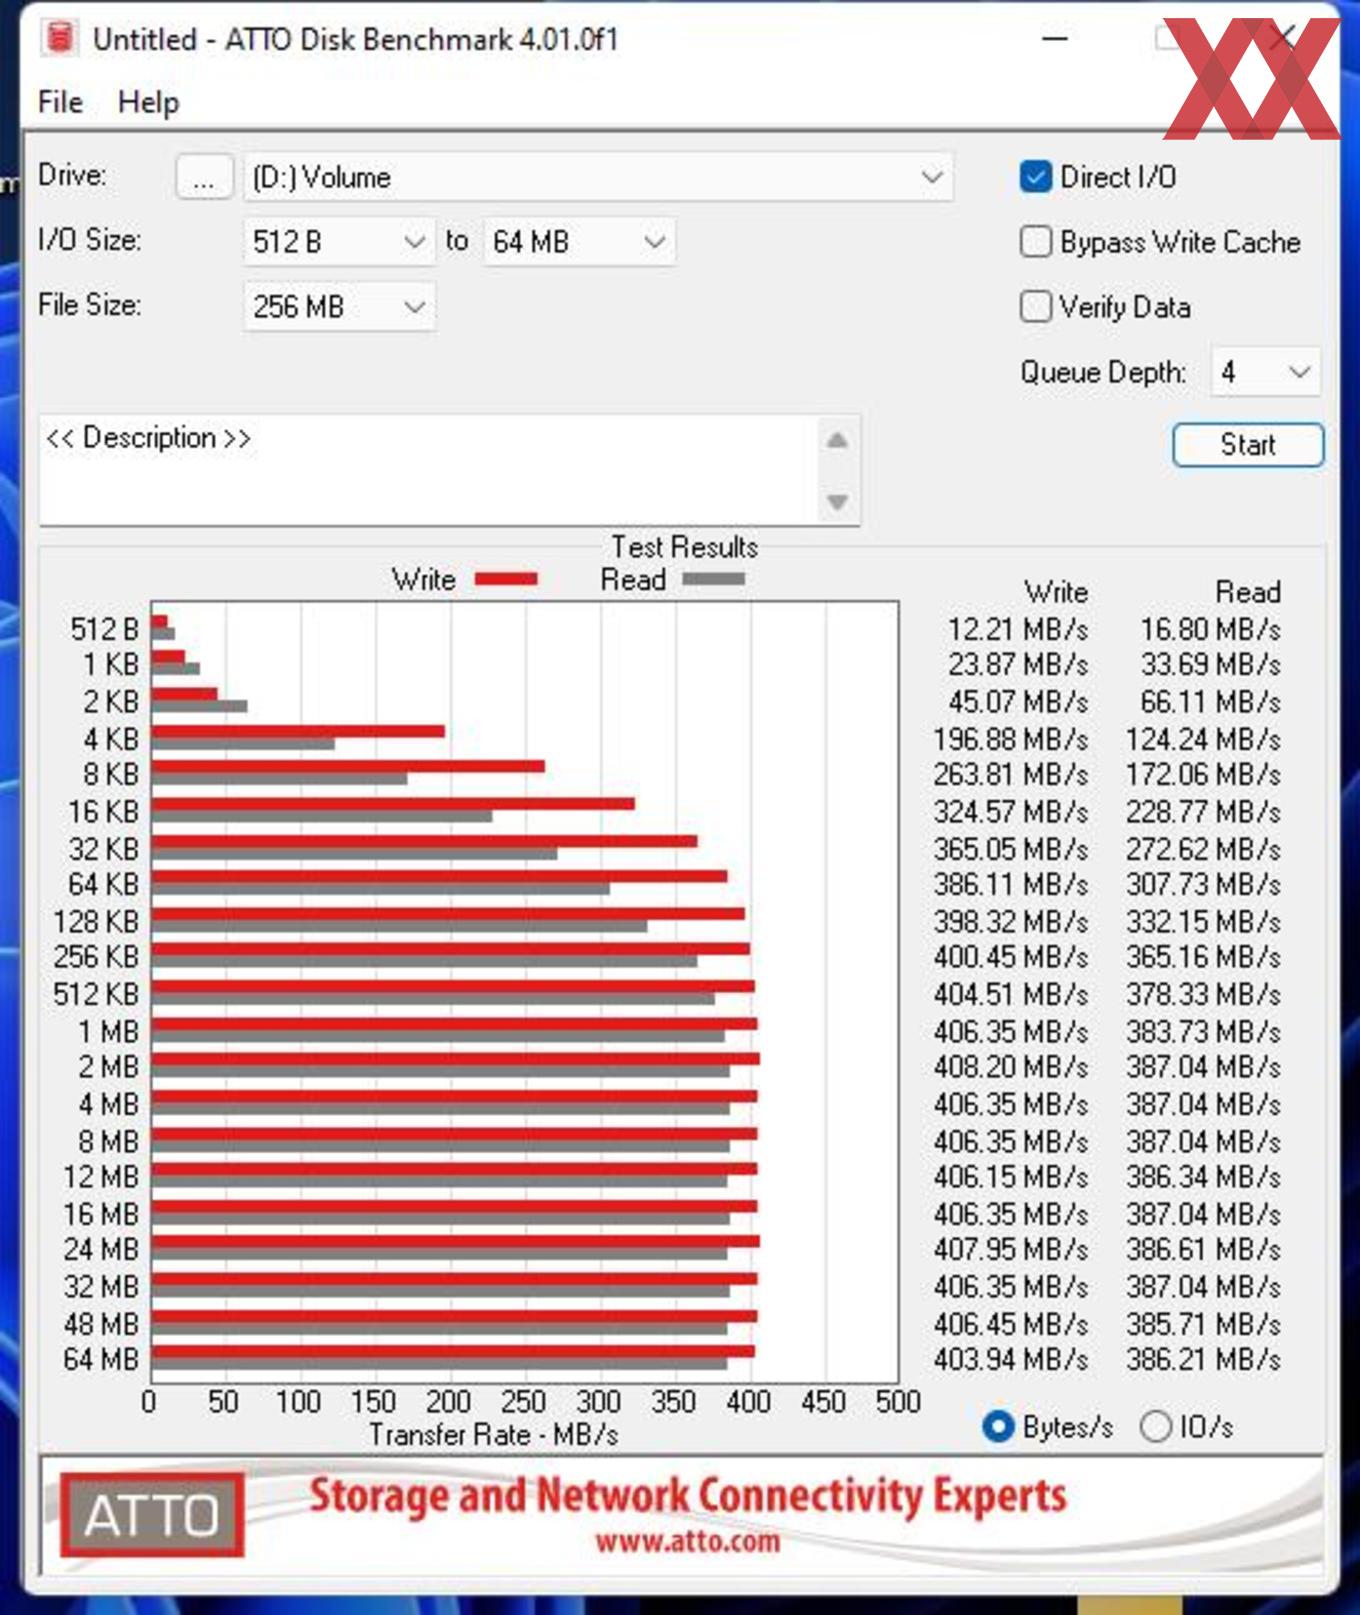Click the 512 B write value 12.21 MB/s

click(x=1017, y=629)
